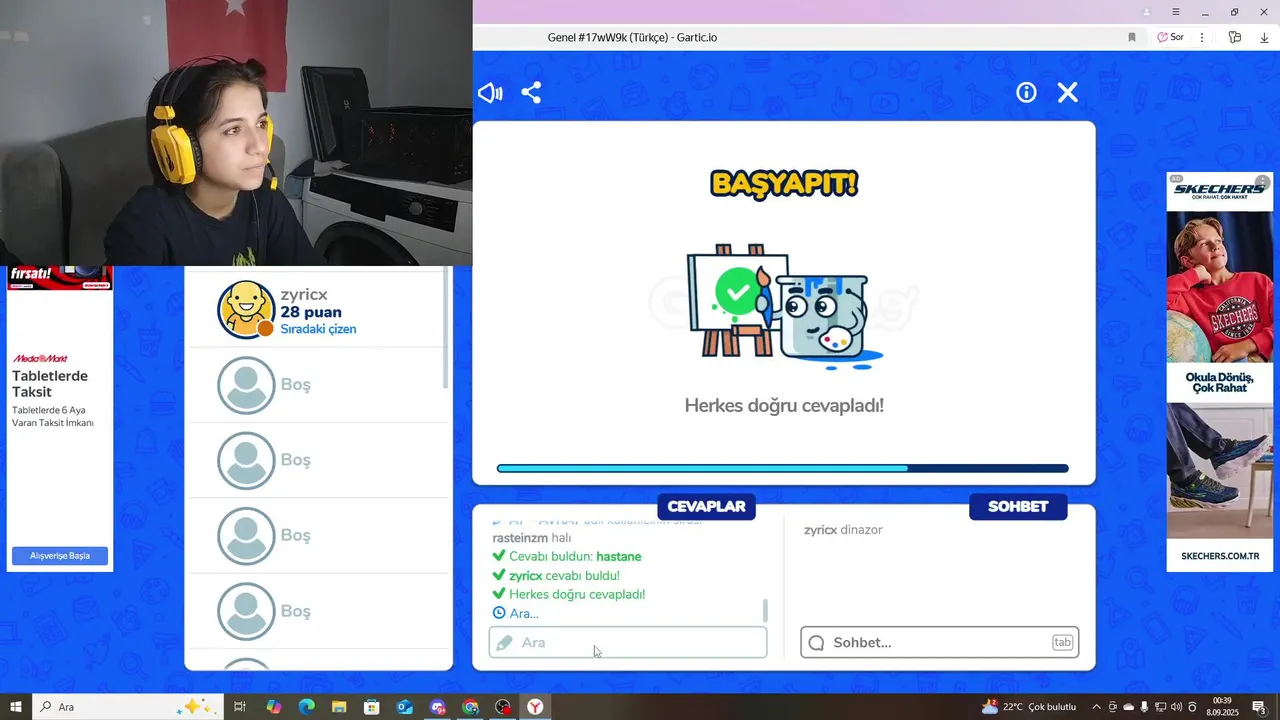Launch Copilot from the taskbar

point(274,707)
